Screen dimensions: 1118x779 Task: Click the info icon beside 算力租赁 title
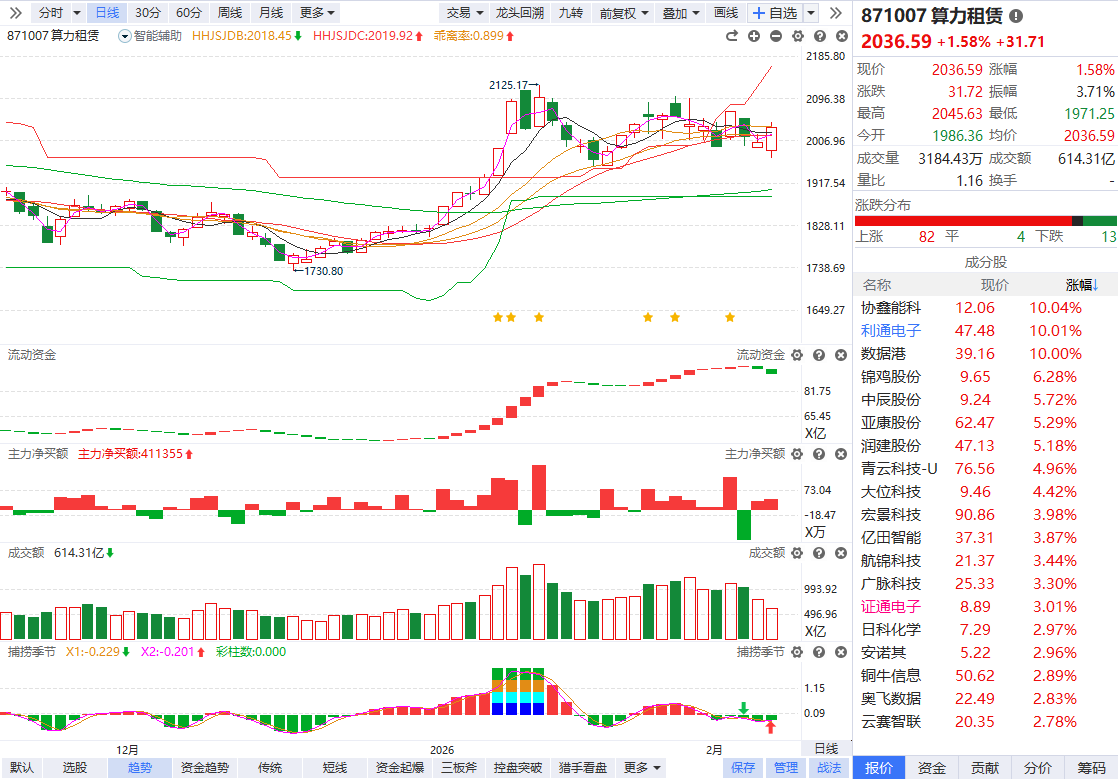point(1016,17)
